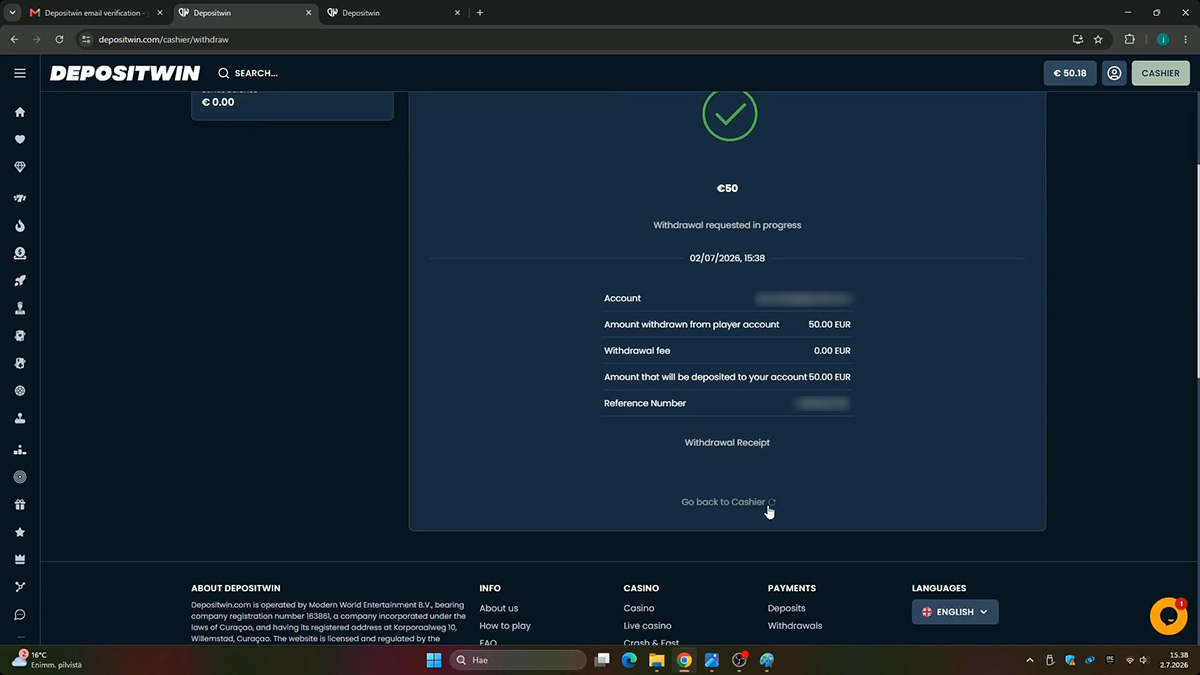Show hidden system tray icons chevron
This screenshot has height=675, width=1200.
[1029, 660]
